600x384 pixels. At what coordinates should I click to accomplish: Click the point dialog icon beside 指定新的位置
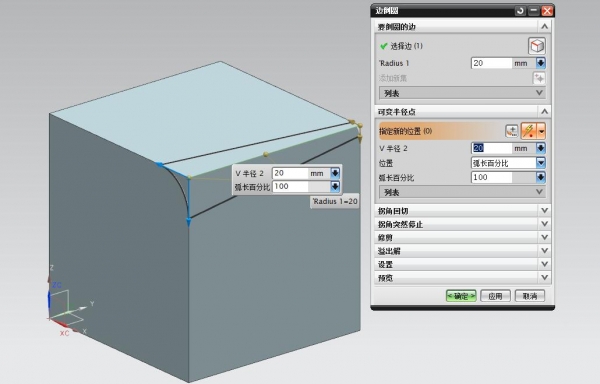(x=512, y=131)
